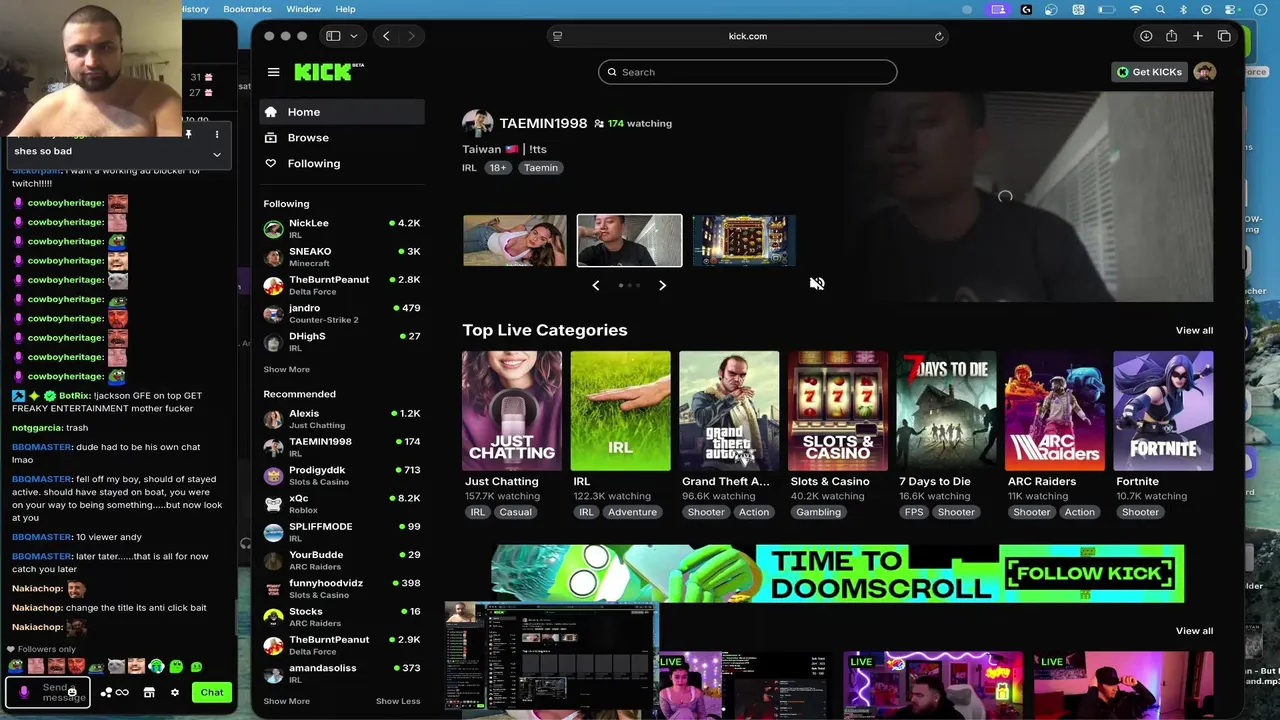Image resolution: width=1280 pixels, height=720 pixels.
Task: Click the pin icon on pinned message
Action: (188, 134)
